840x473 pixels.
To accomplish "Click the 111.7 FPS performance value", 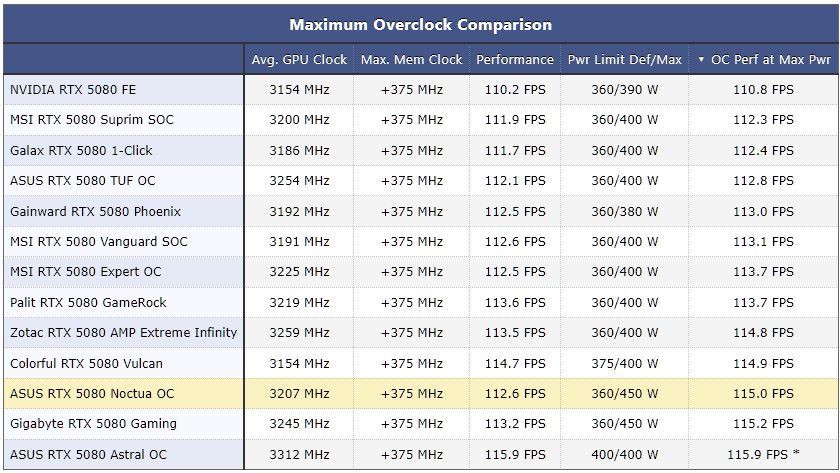I will (515, 151).
